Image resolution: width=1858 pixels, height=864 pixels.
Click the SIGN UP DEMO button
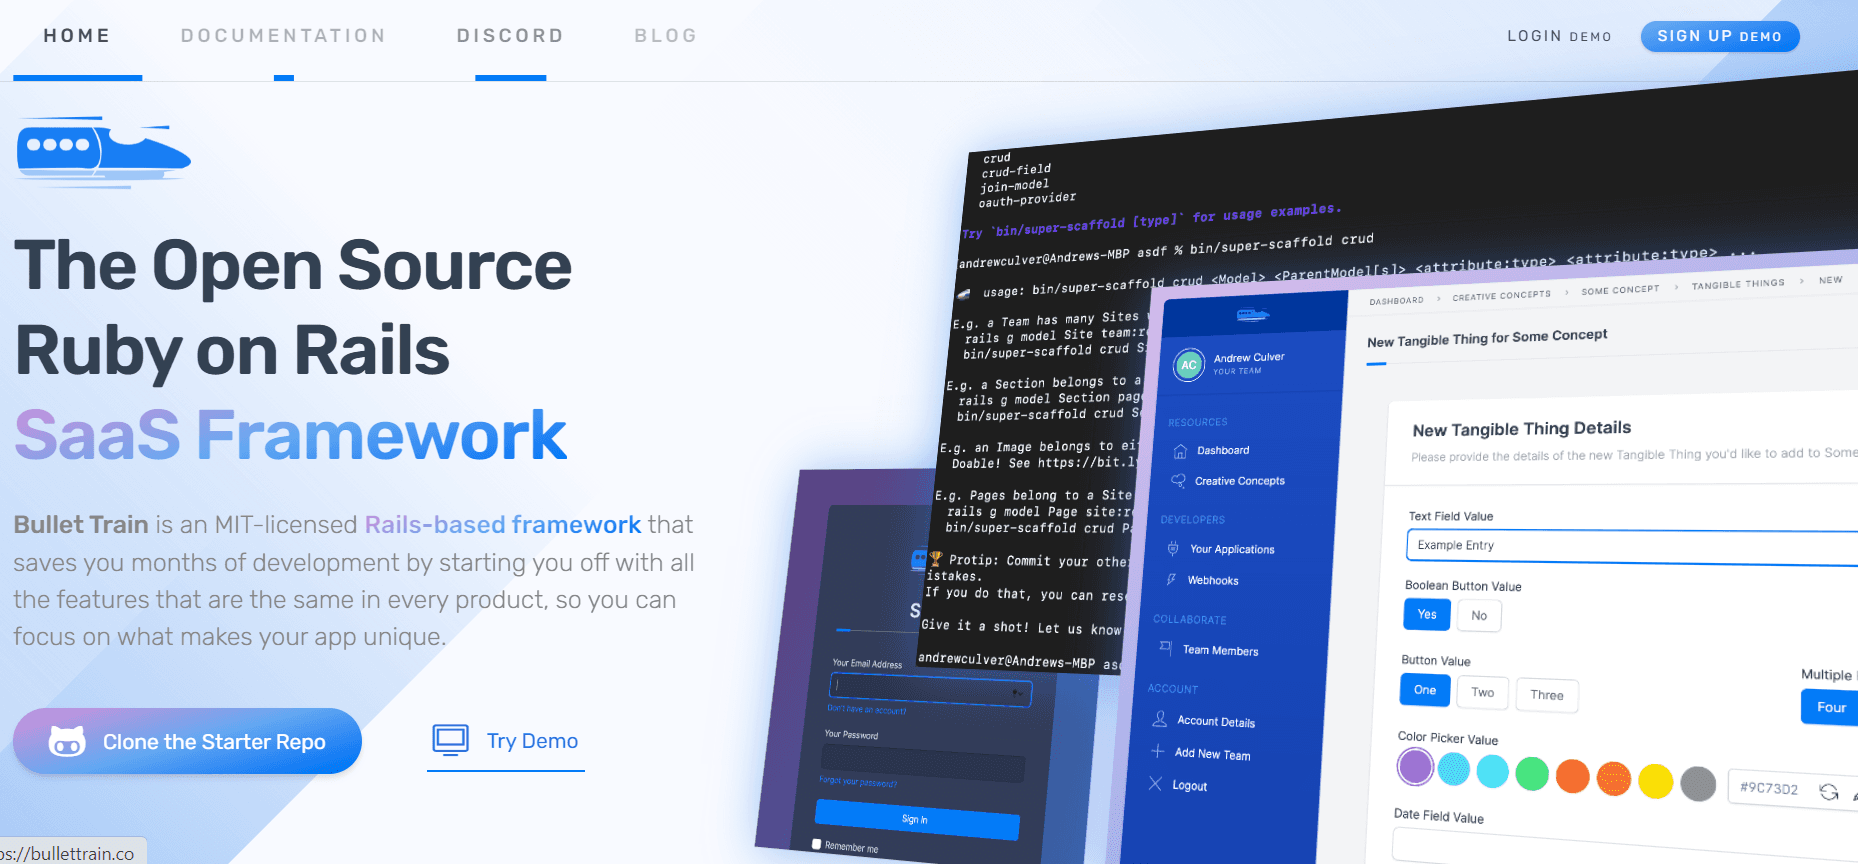click(1720, 36)
